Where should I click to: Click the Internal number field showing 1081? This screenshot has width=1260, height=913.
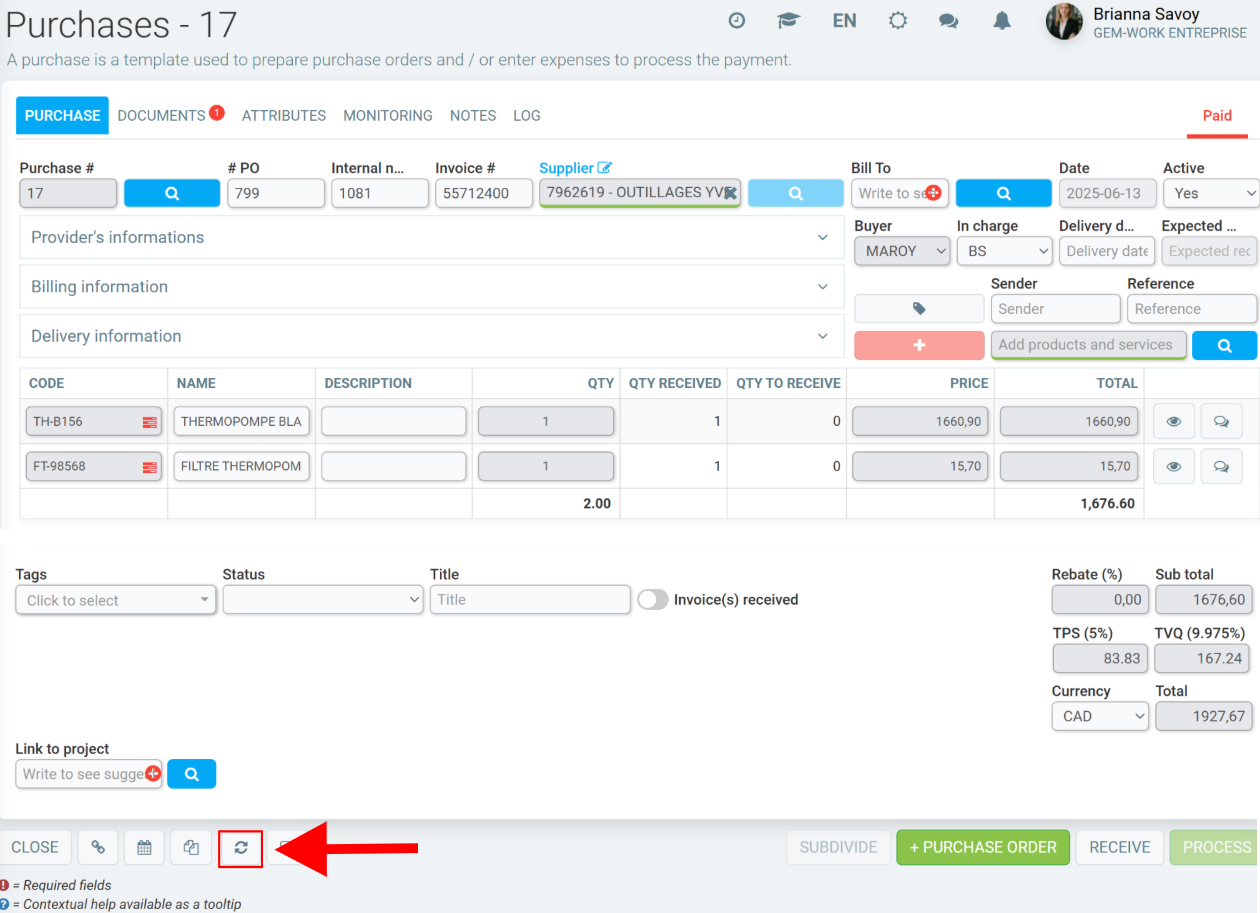tap(380, 193)
